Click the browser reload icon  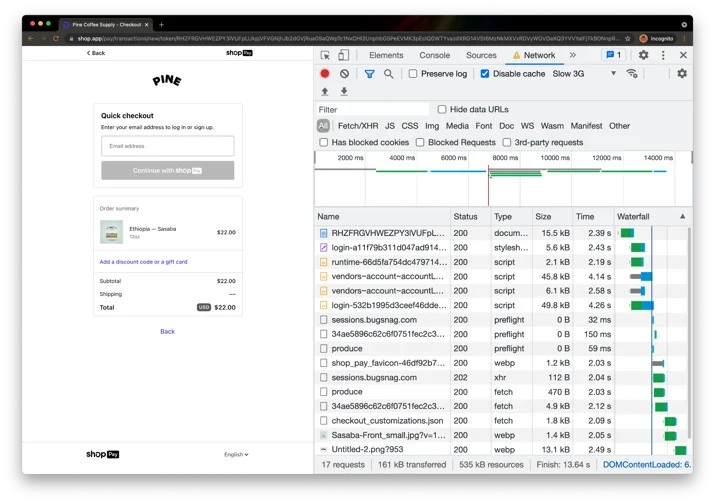click(56, 39)
